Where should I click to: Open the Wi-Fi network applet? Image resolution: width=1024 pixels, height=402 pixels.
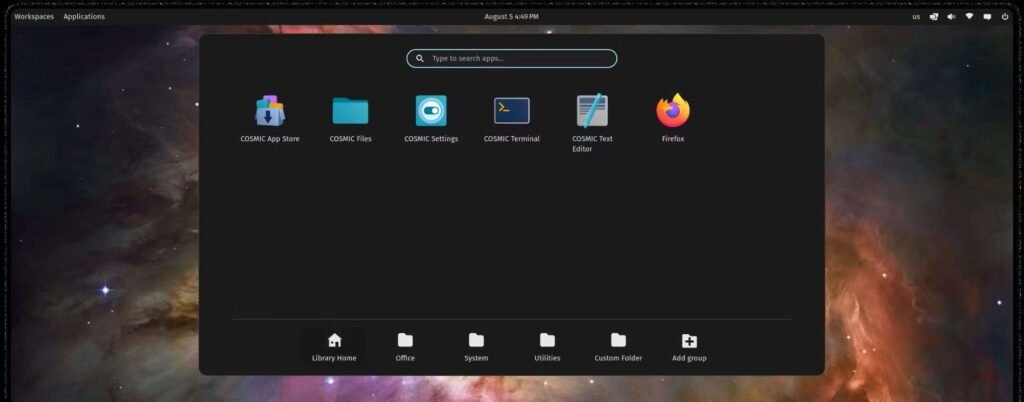click(969, 16)
